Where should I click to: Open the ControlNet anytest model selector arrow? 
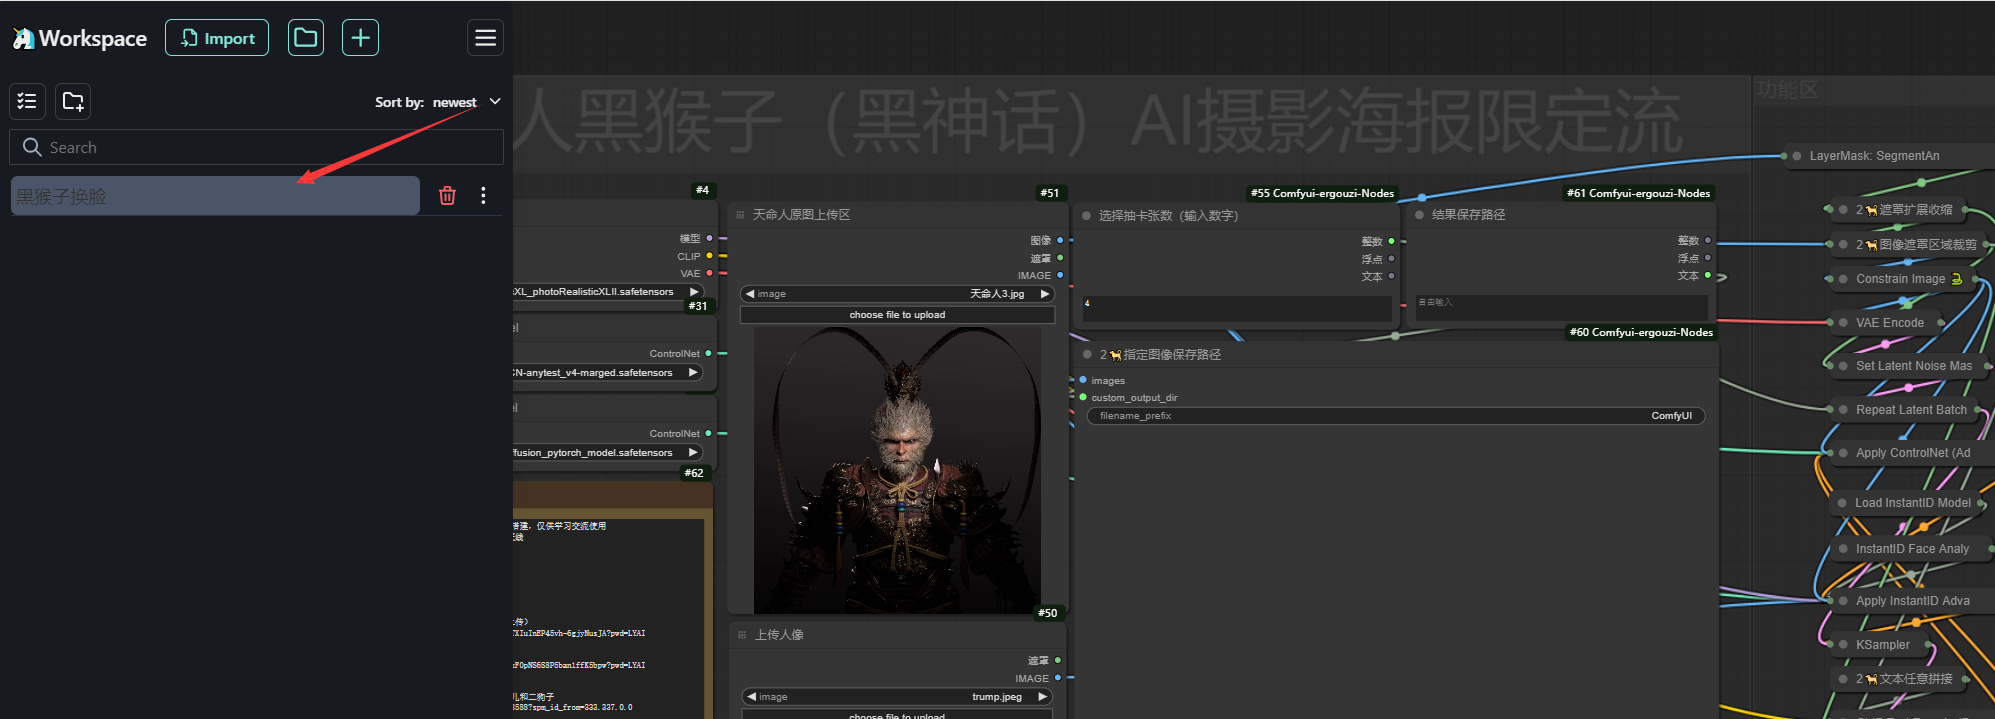pyautogui.click(x=692, y=373)
